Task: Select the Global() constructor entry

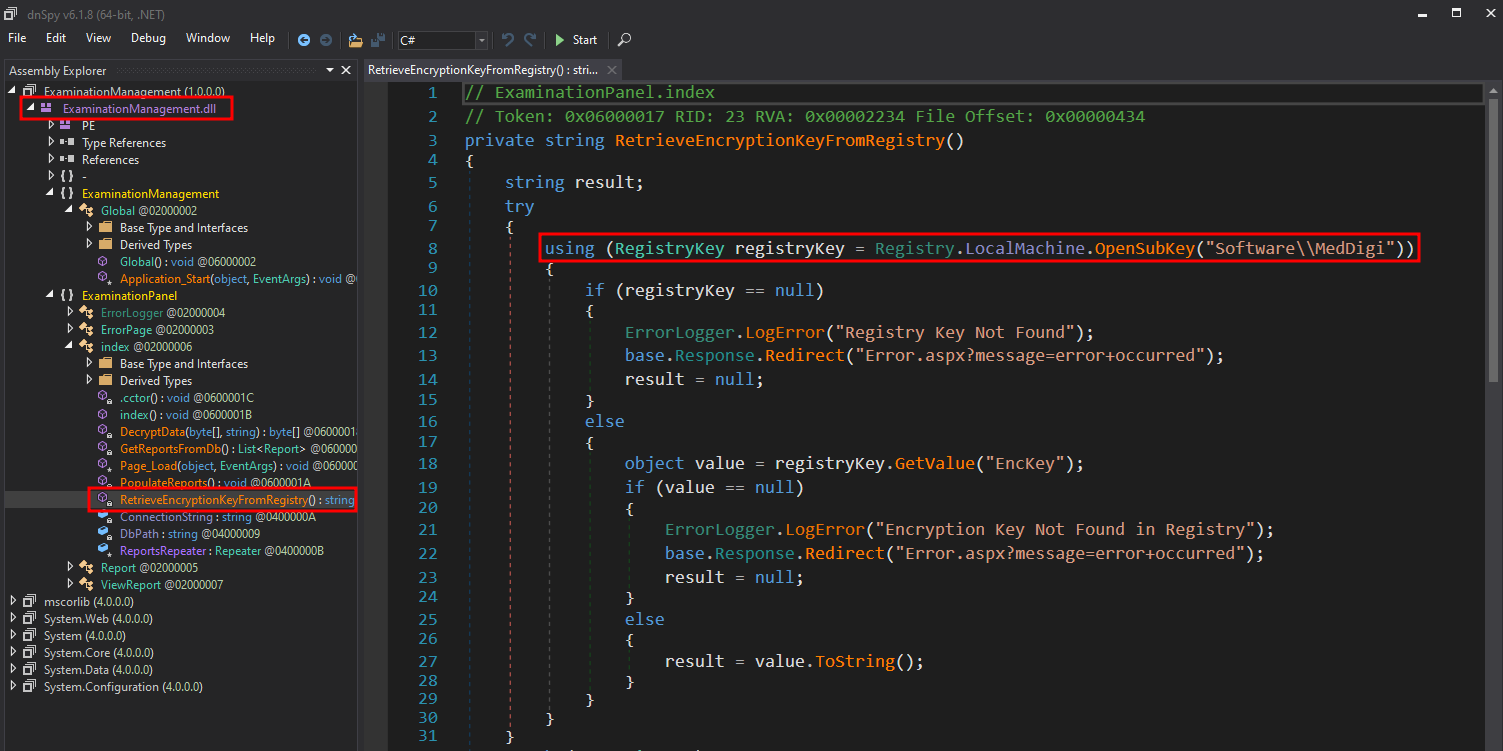Action: pos(188,262)
